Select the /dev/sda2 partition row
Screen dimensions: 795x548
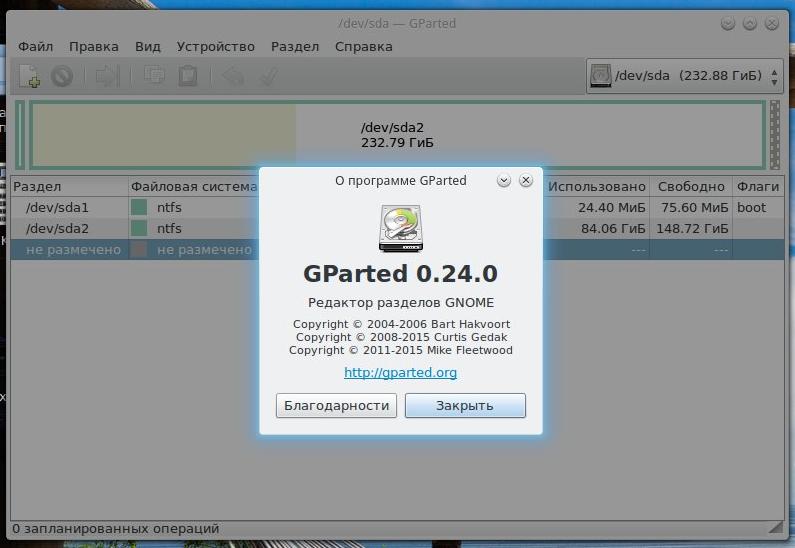(x=397, y=229)
